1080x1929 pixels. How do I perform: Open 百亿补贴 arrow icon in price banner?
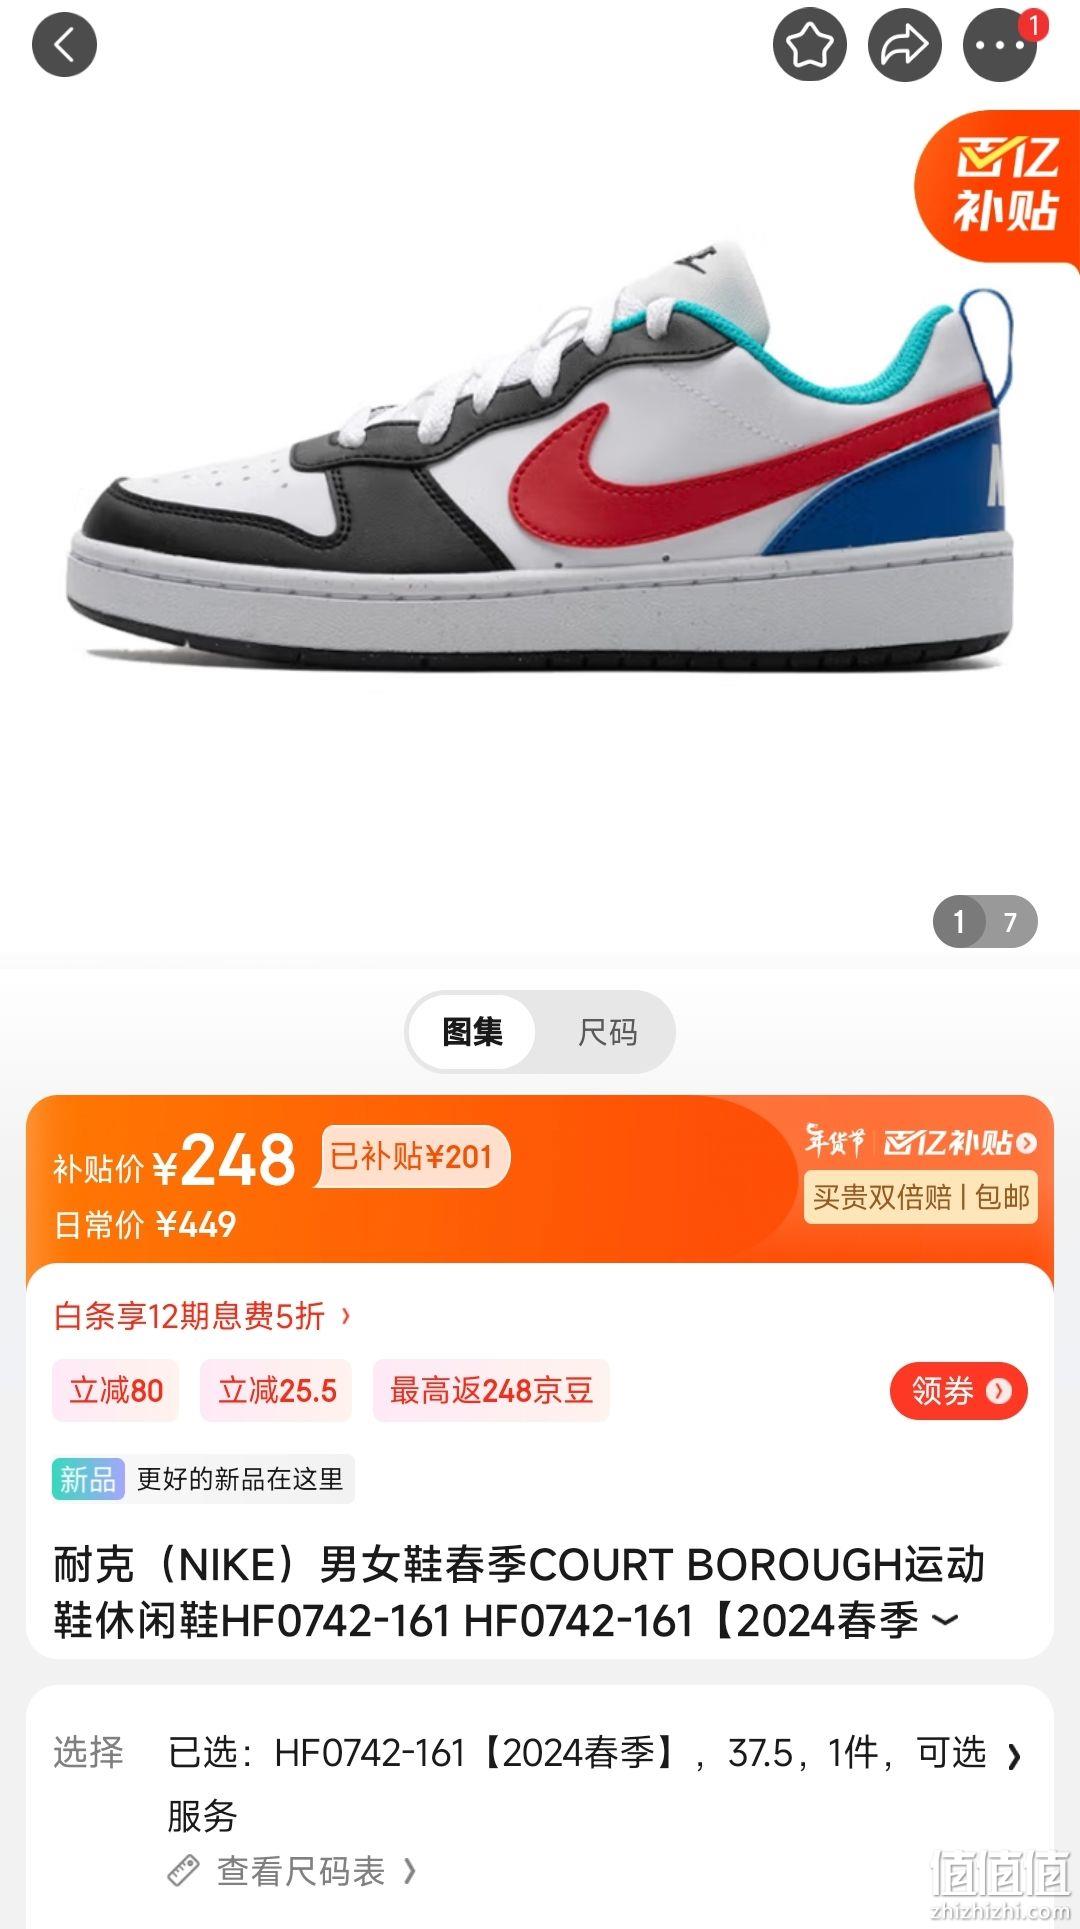tap(1026, 1142)
